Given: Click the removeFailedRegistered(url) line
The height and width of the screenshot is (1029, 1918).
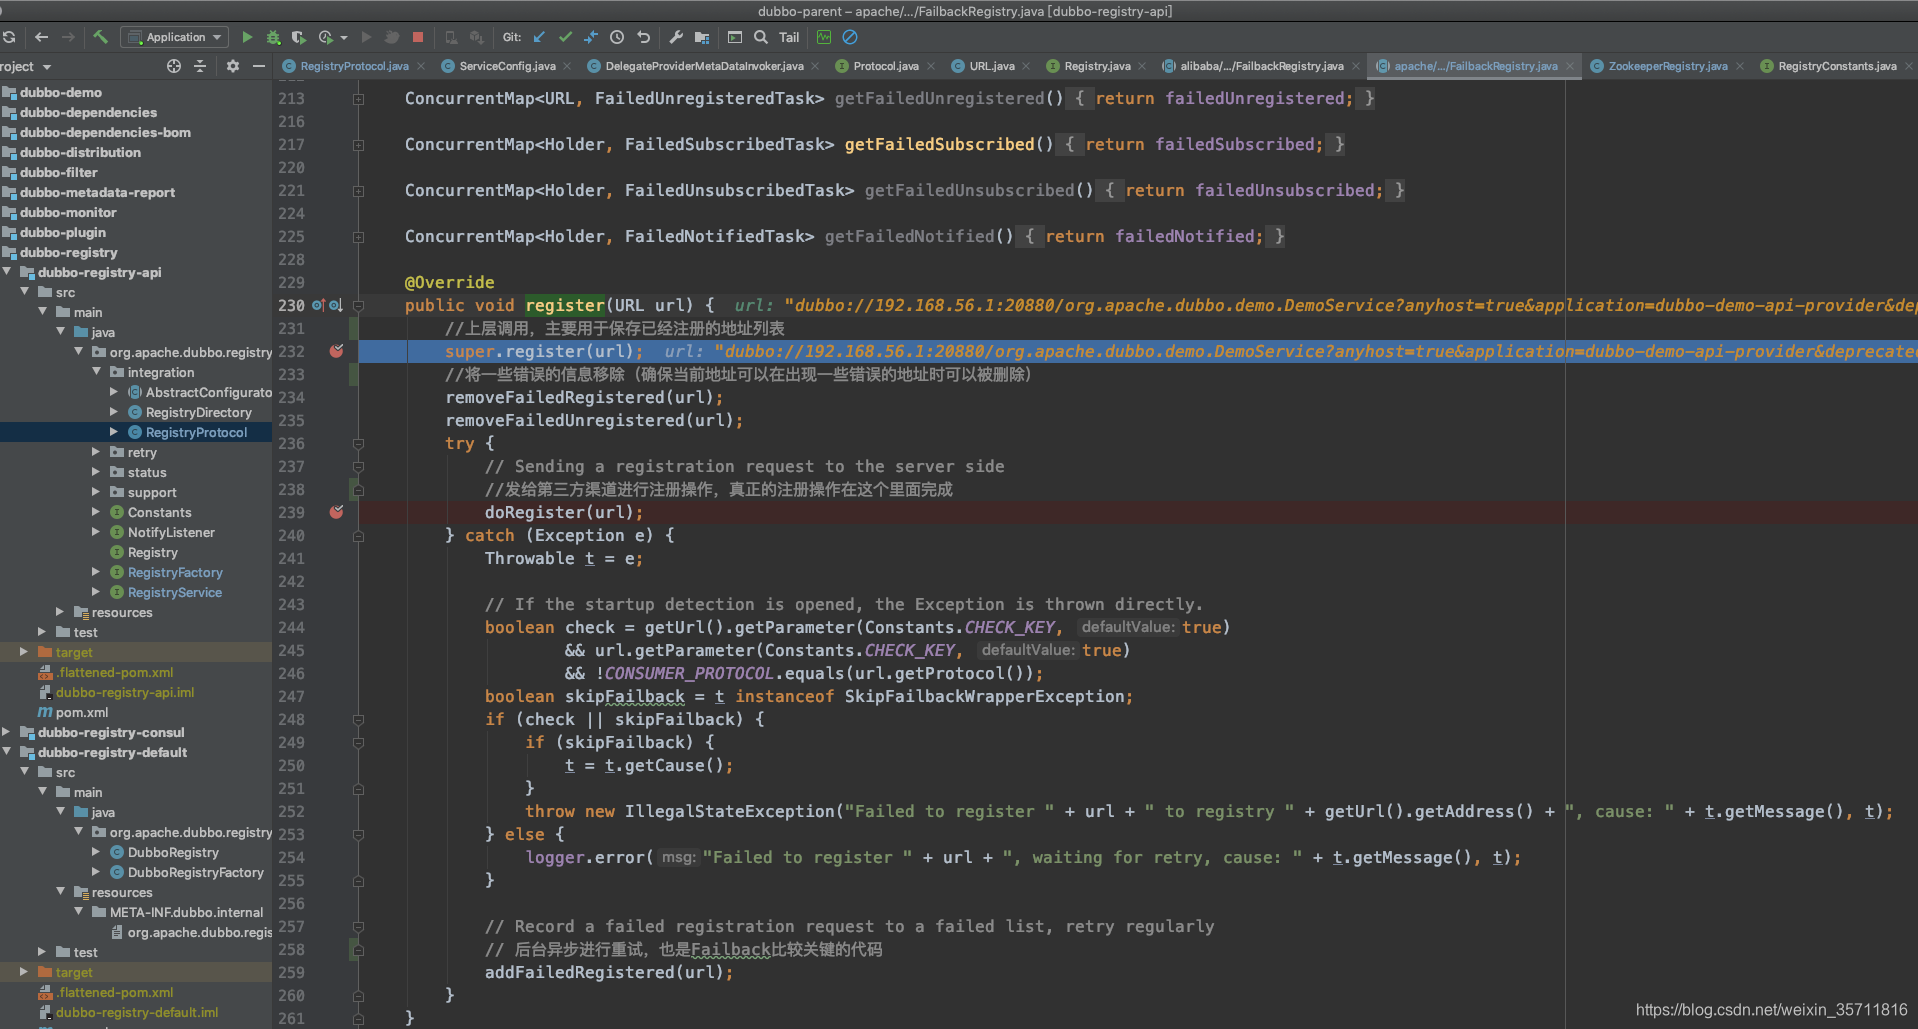Looking at the screenshot, I should click(x=585, y=397).
